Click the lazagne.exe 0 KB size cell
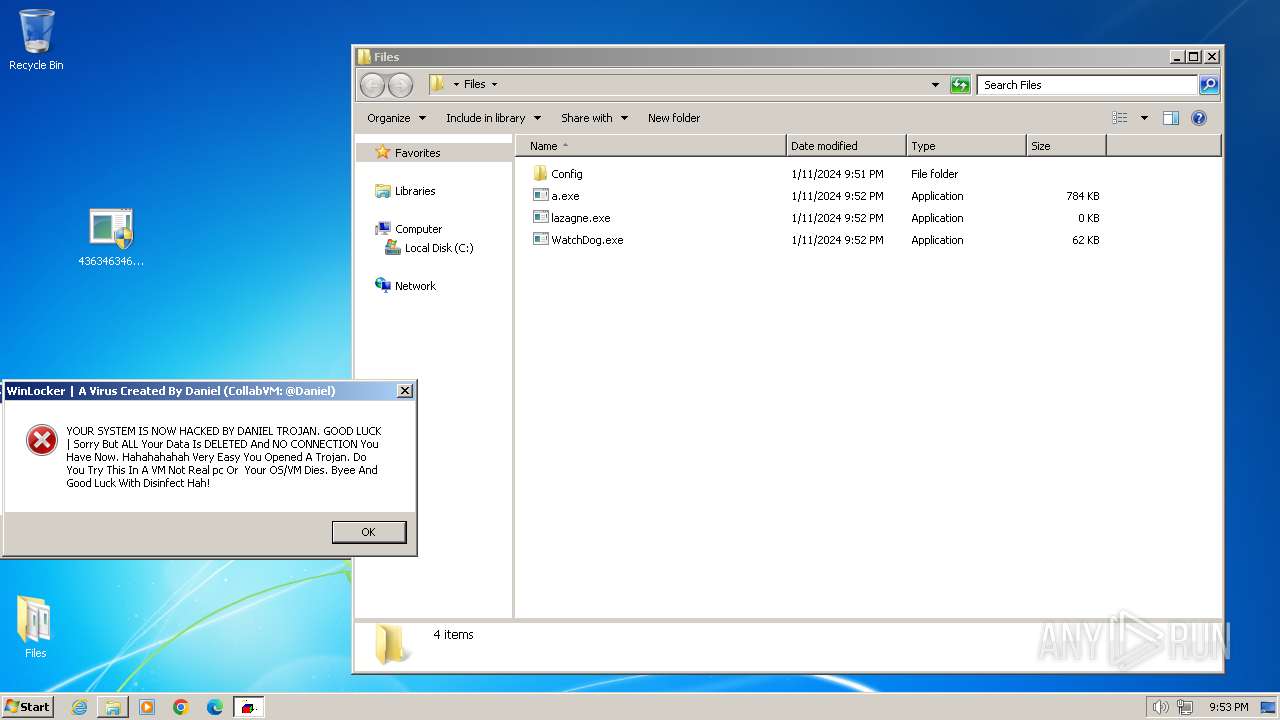The width and height of the screenshot is (1280, 720). click(1088, 218)
